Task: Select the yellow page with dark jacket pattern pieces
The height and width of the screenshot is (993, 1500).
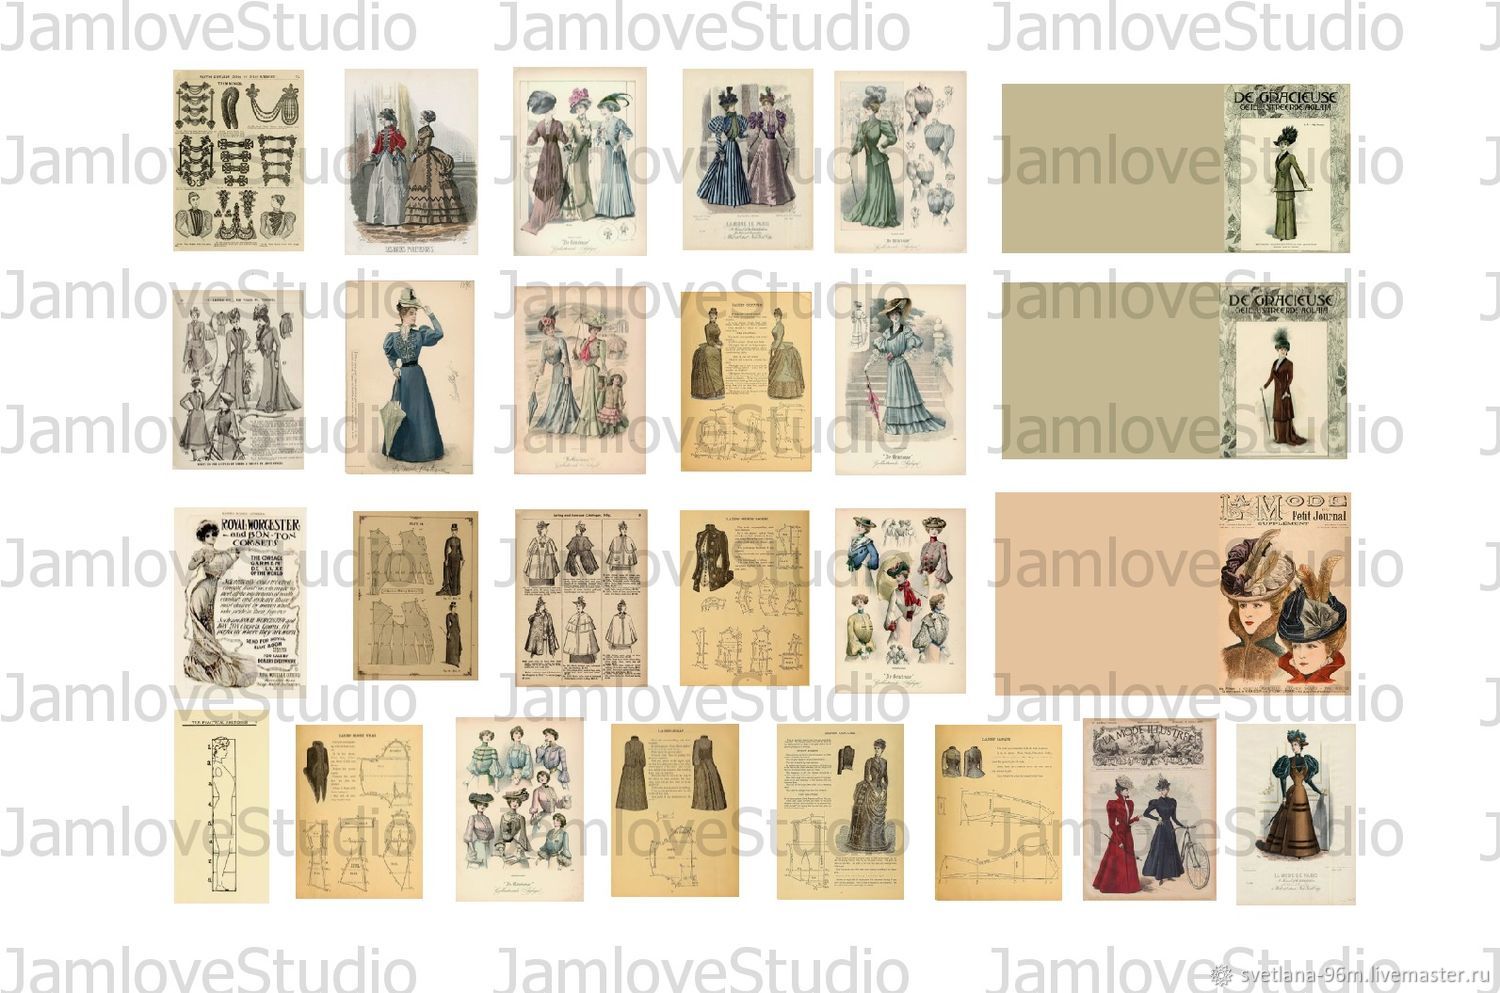Action: [x=744, y=598]
